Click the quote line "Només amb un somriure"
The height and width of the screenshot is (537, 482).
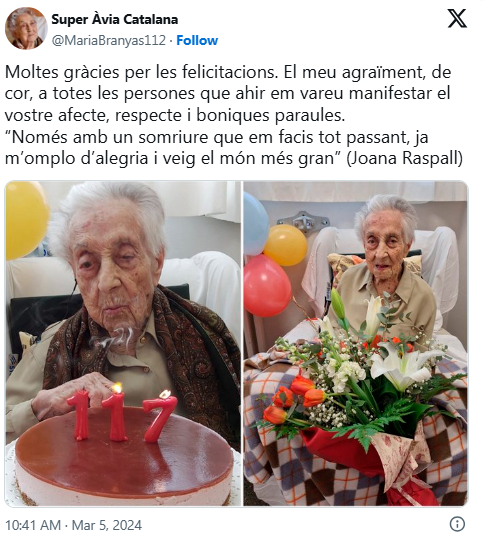point(217,137)
